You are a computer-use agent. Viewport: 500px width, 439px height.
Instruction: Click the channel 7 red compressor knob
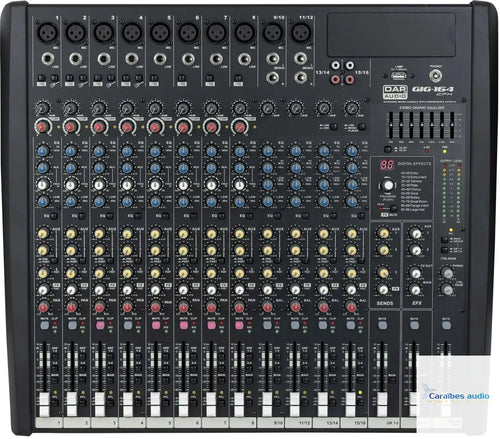tap(211, 127)
